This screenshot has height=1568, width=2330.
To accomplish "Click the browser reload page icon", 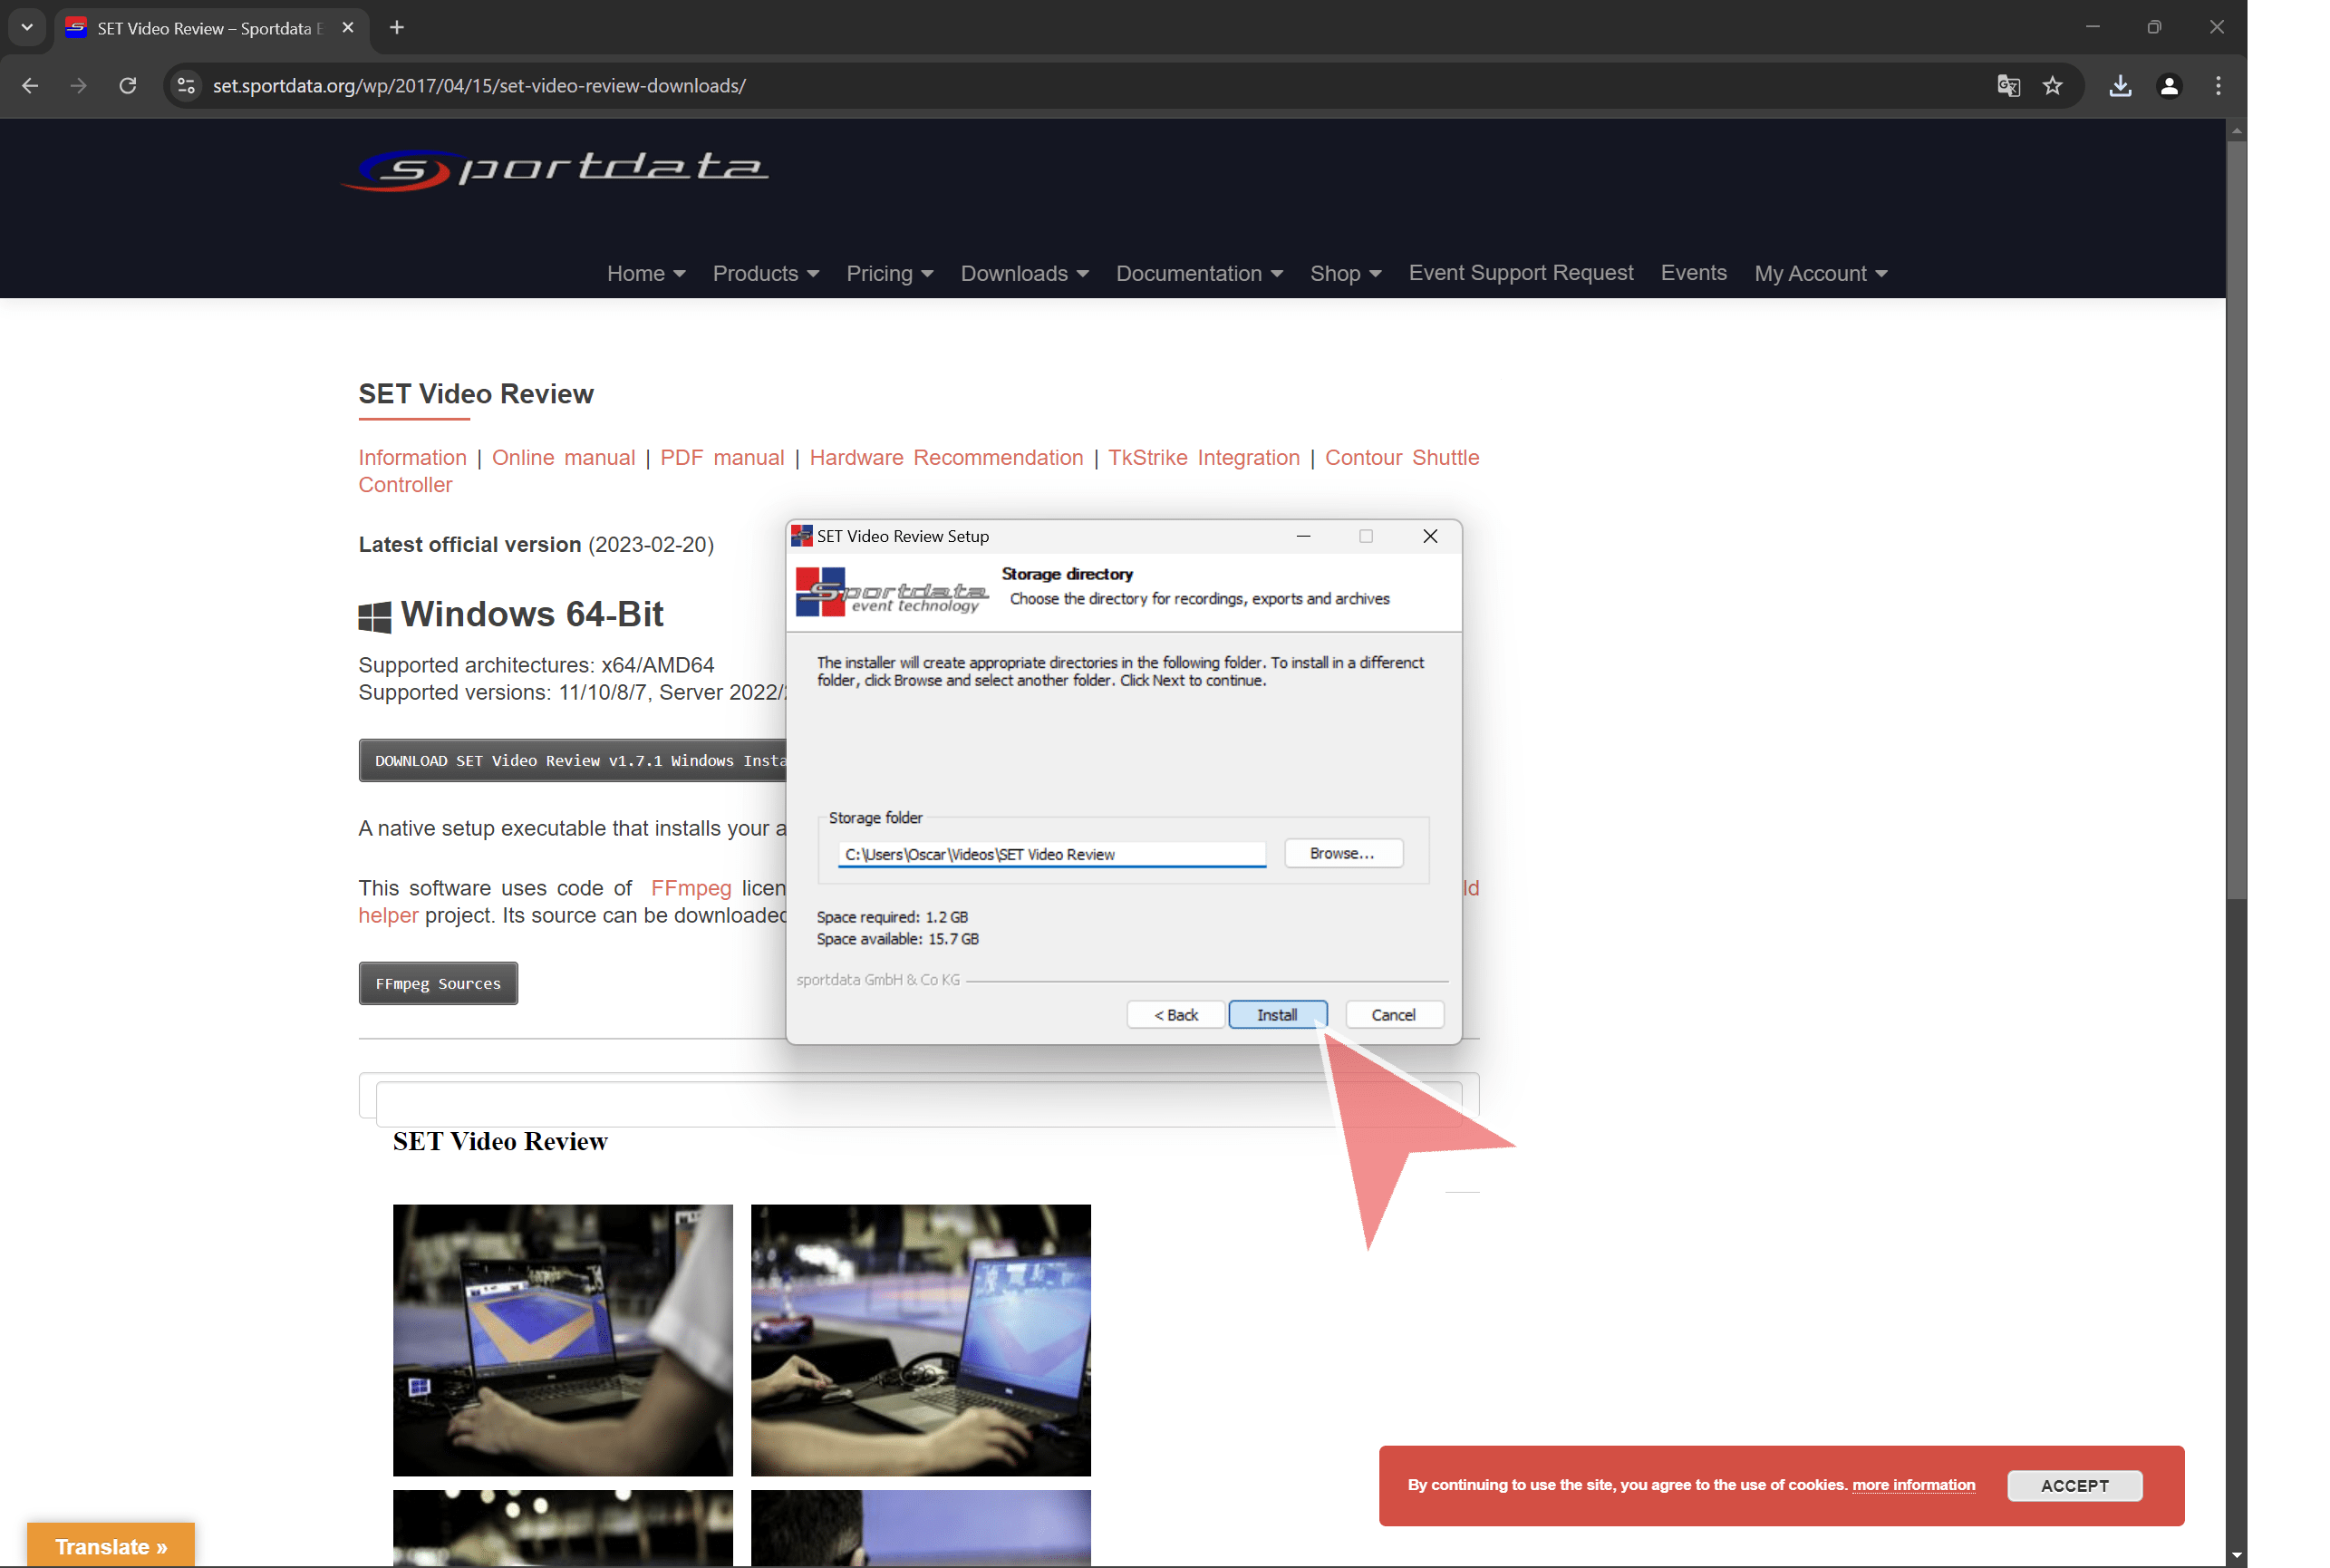I will click(x=128, y=86).
